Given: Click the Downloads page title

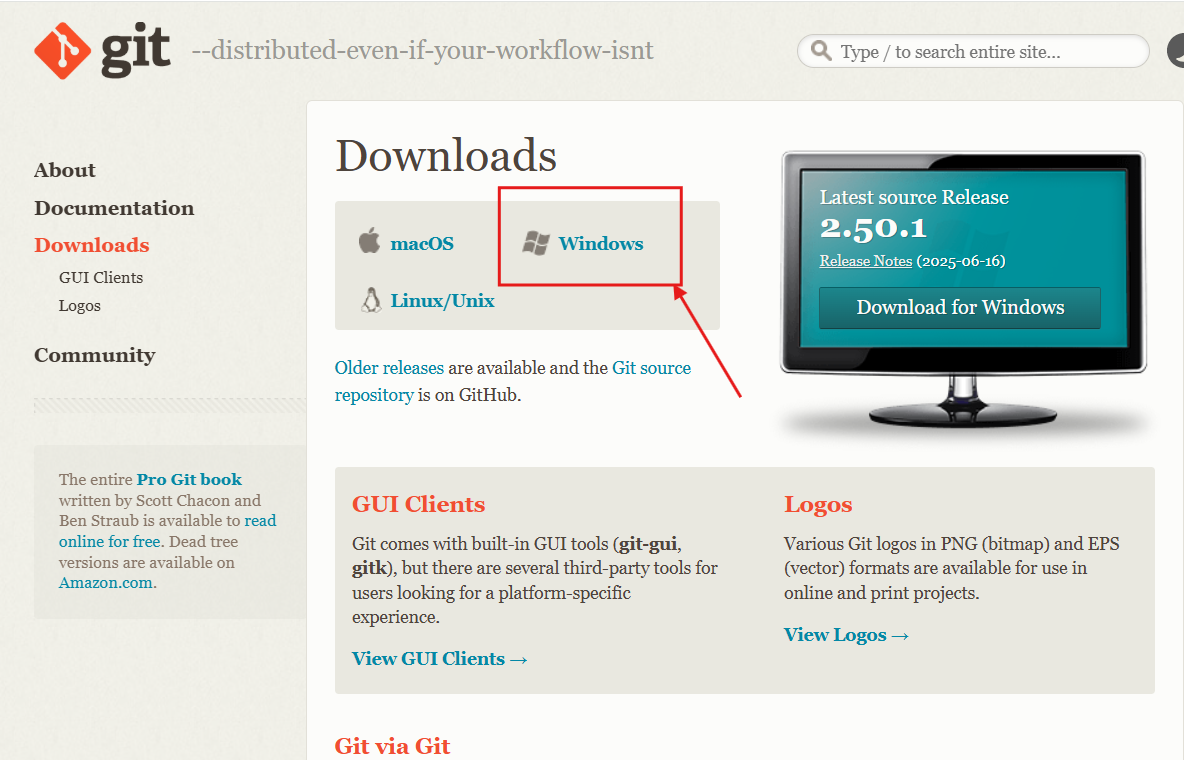Looking at the screenshot, I should click(446, 156).
